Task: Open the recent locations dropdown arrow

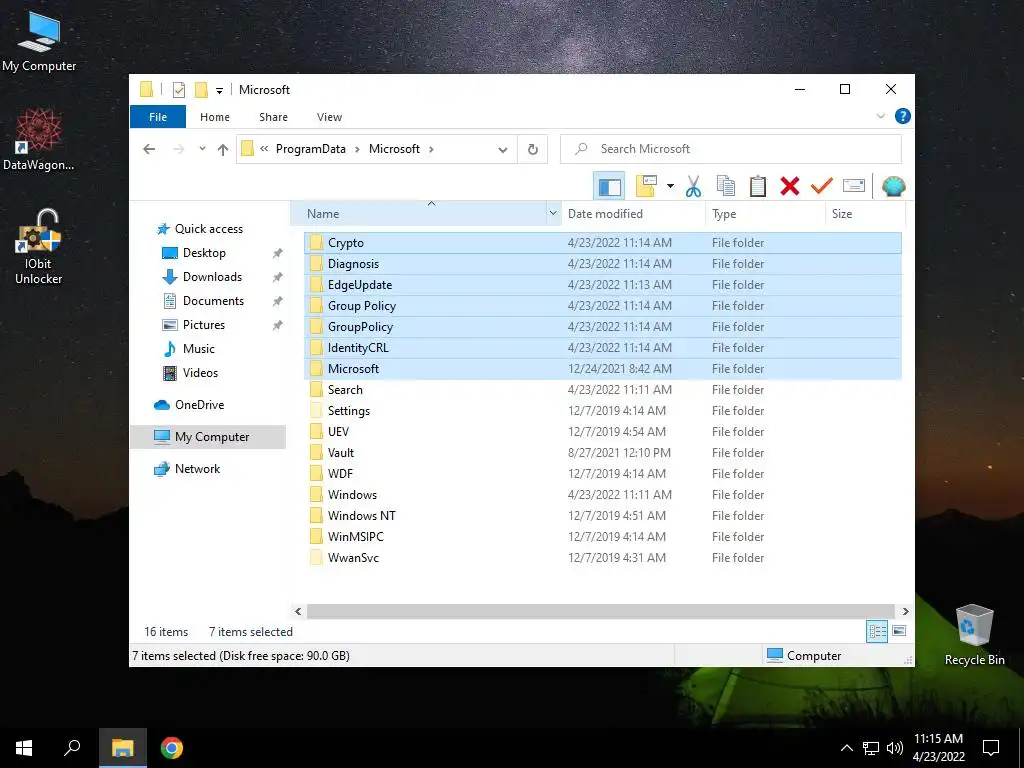Action: coord(202,149)
